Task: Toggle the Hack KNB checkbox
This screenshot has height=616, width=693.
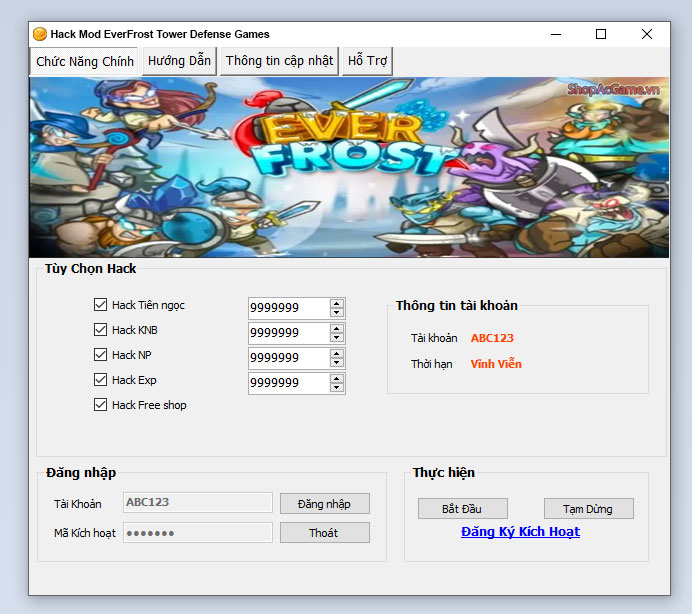Action: pos(100,330)
